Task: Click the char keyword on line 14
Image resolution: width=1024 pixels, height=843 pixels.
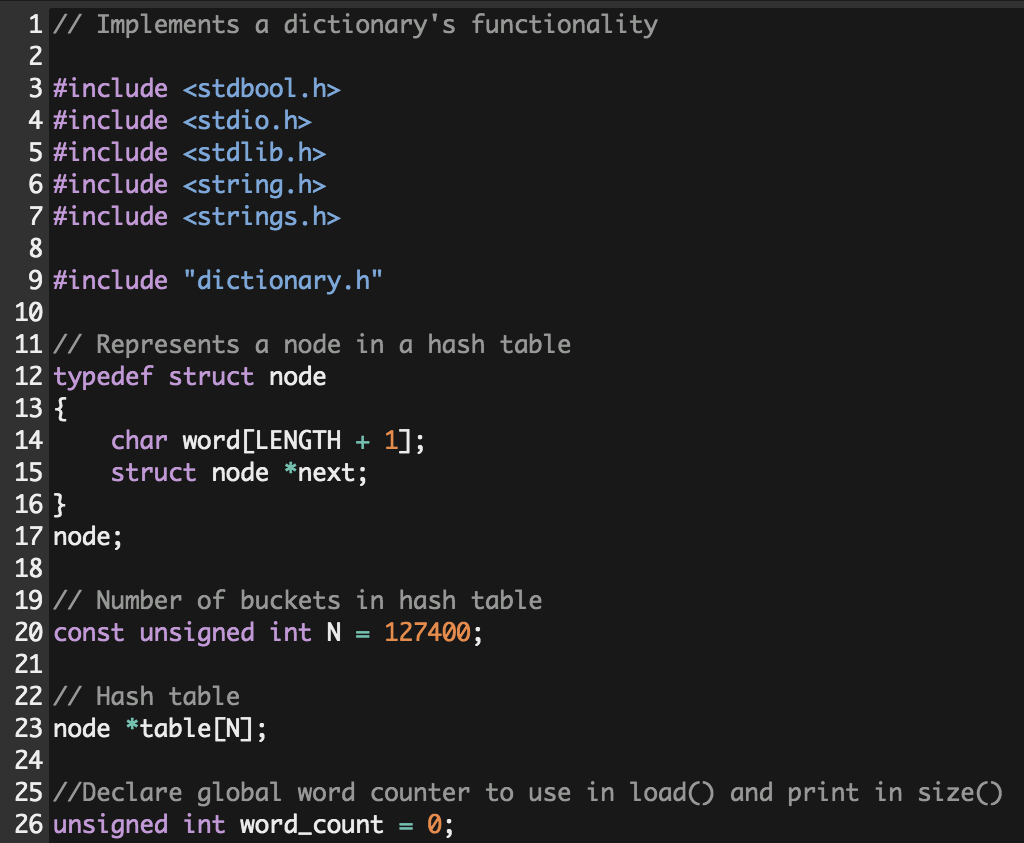Action: 139,441
